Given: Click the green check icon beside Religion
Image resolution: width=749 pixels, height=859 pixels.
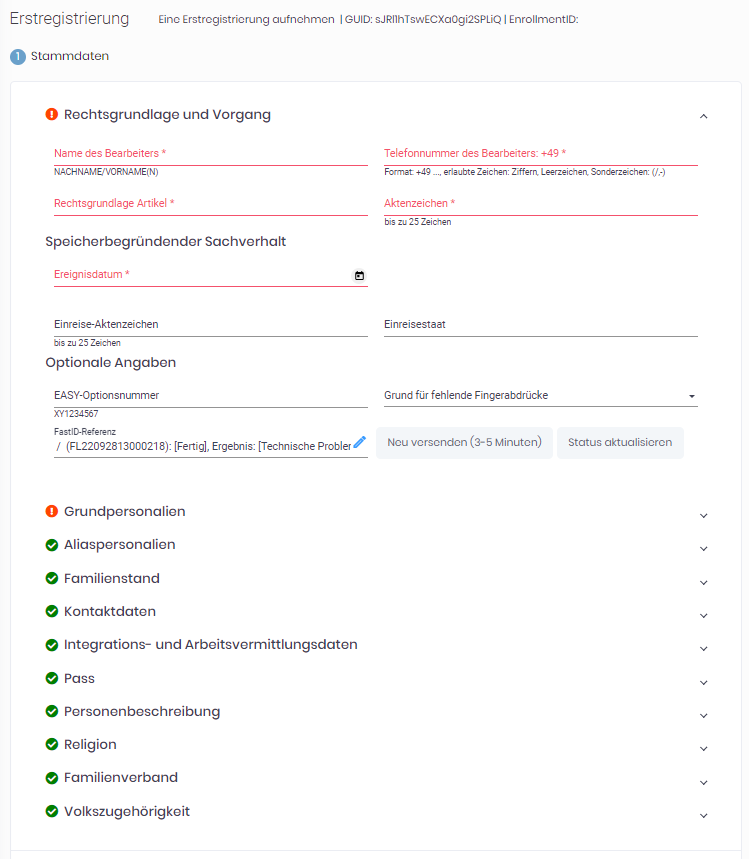Looking at the screenshot, I should pos(52,744).
